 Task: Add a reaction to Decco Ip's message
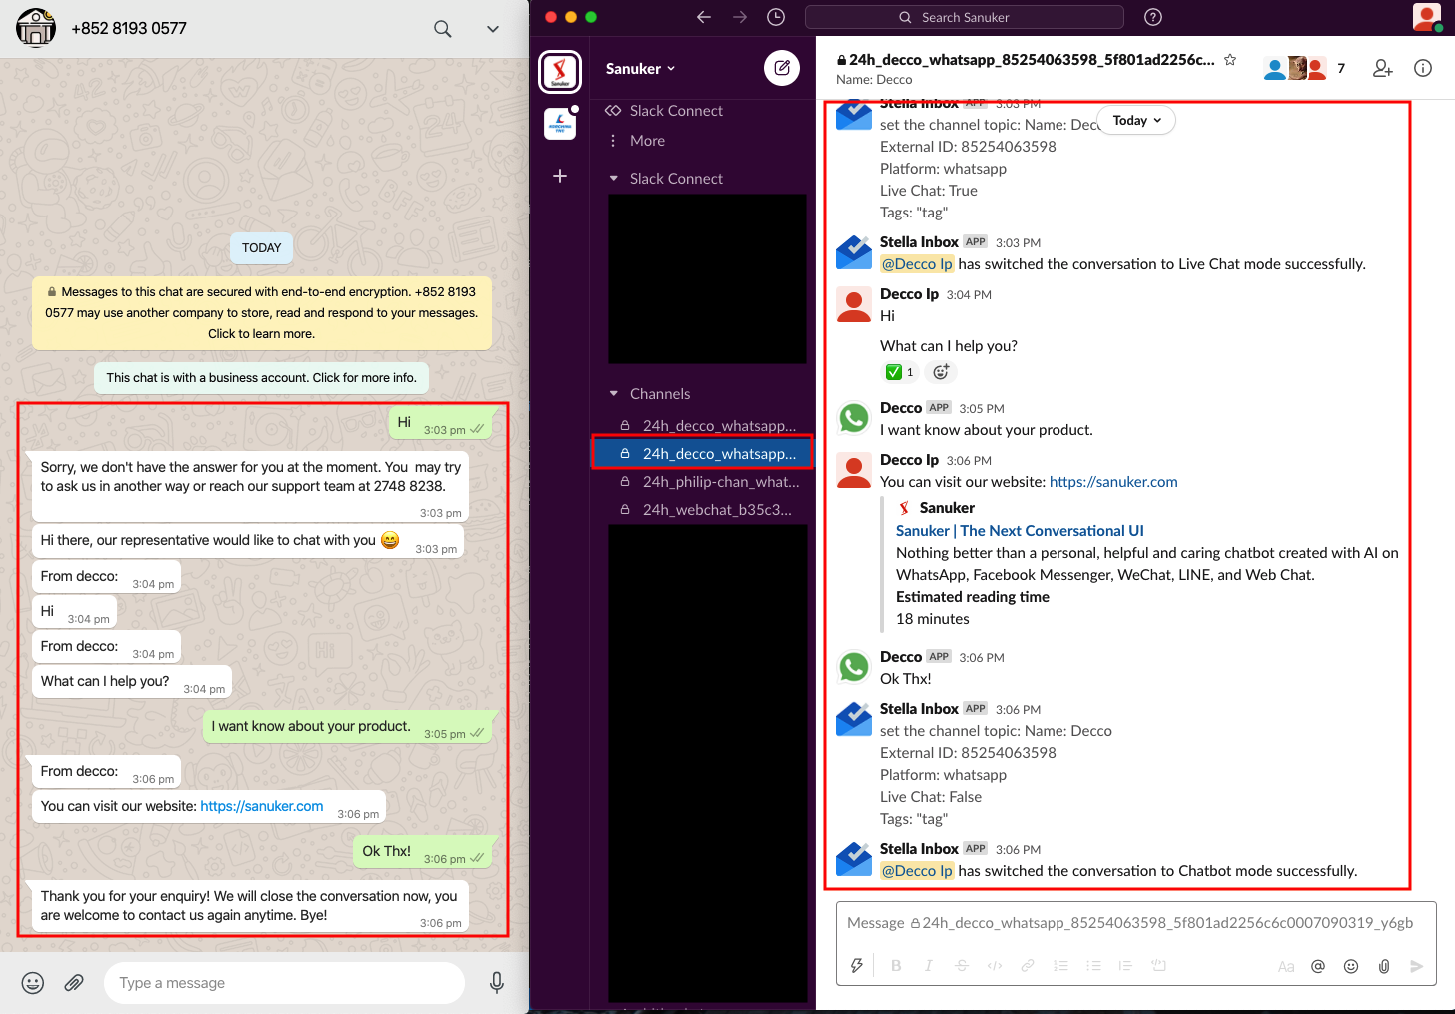point(941,372)
